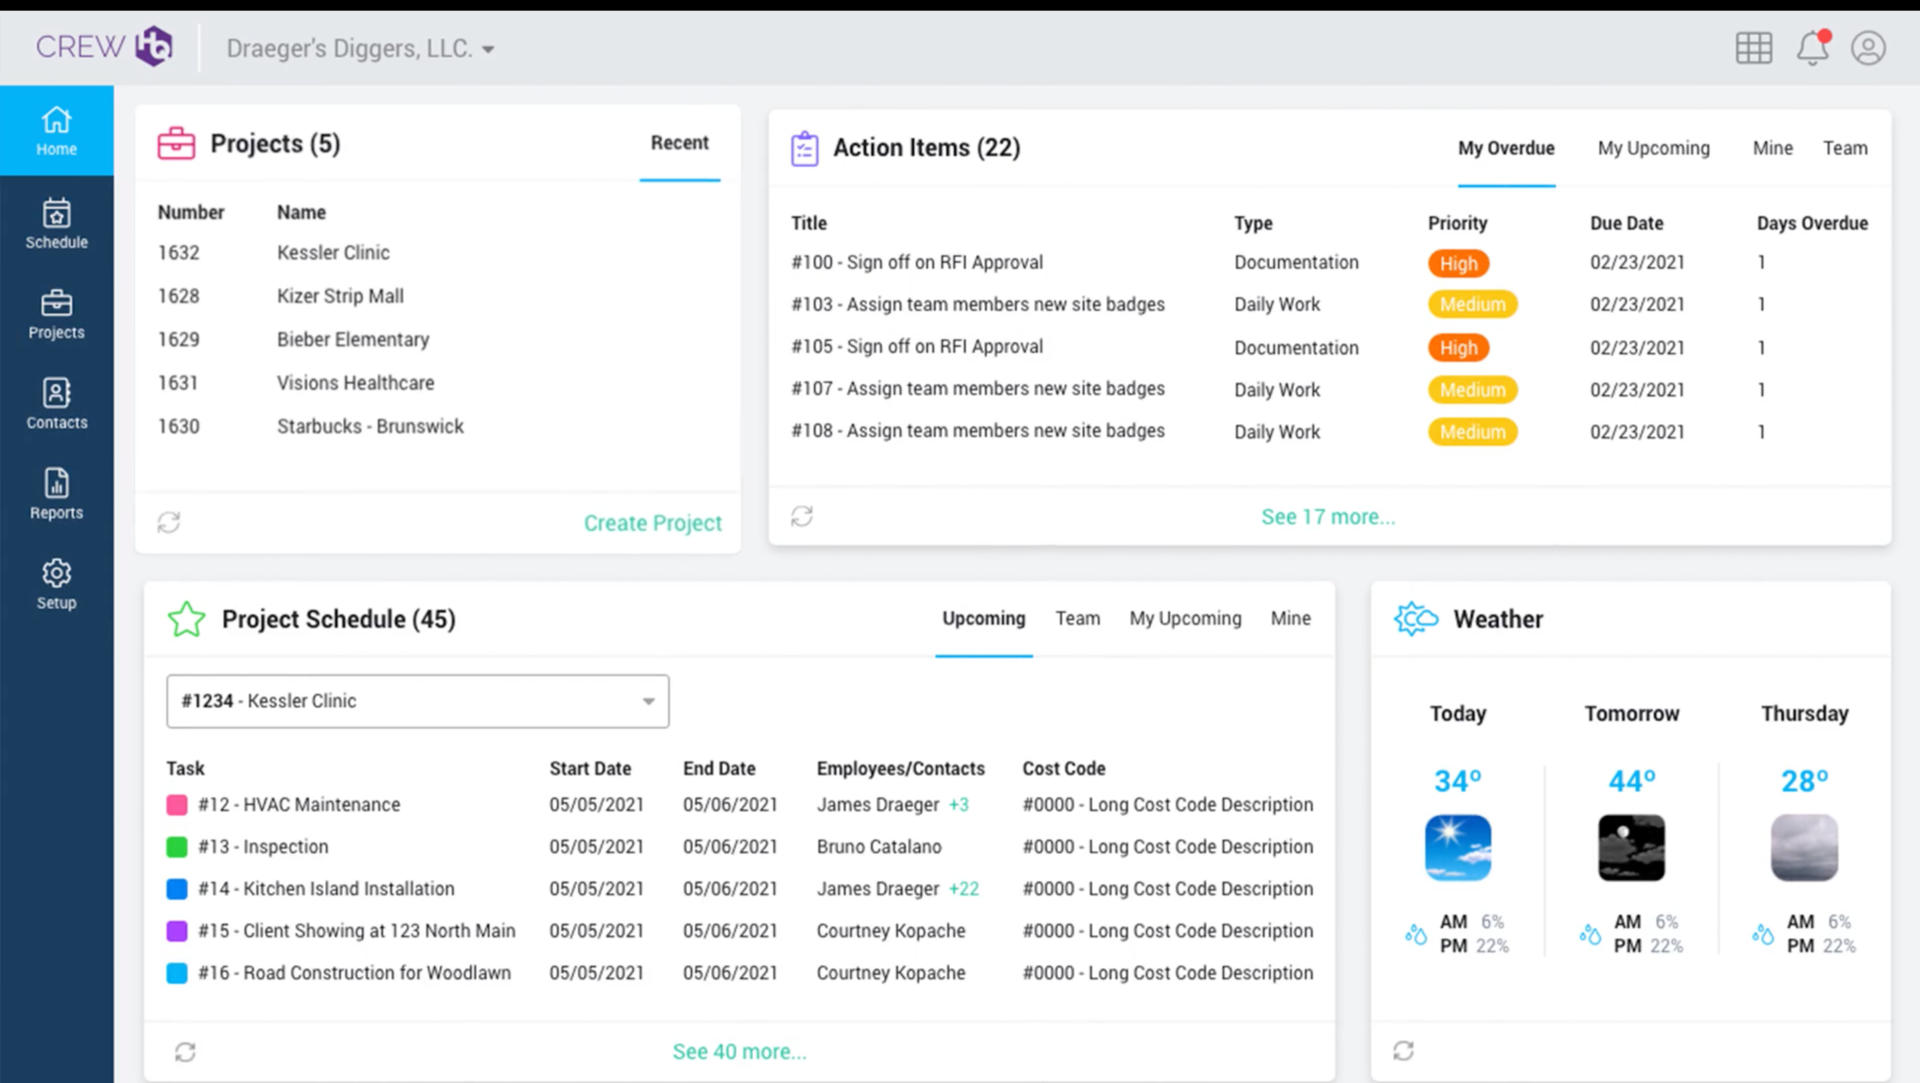Refresh the Action Items panel
1920x1083 pixels.
pyautogui.click(x=802, y=516)
